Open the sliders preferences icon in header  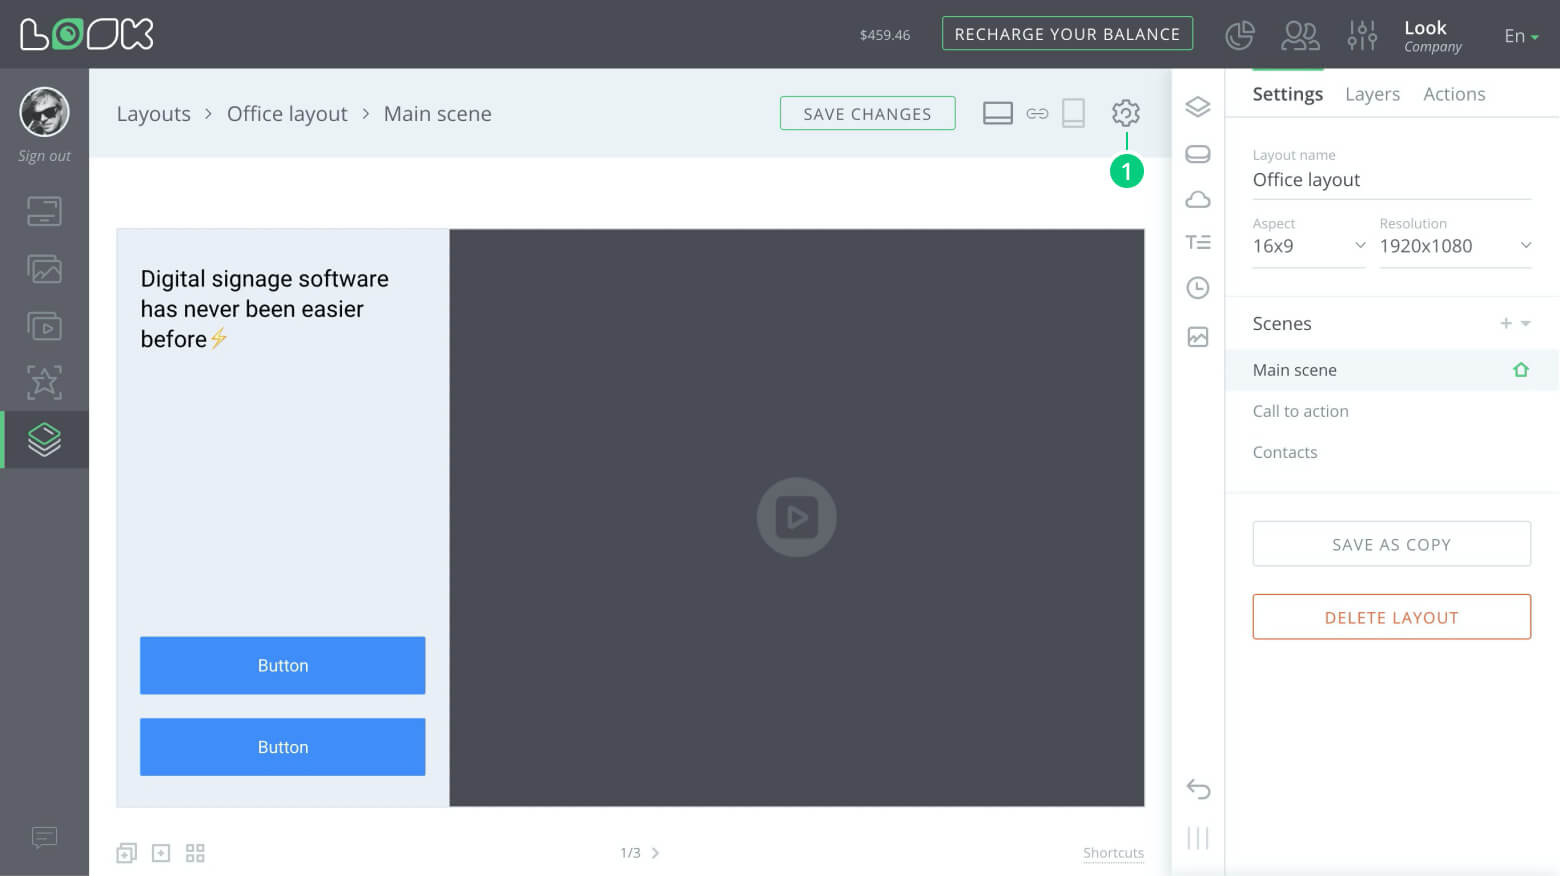pos(1362,35)
